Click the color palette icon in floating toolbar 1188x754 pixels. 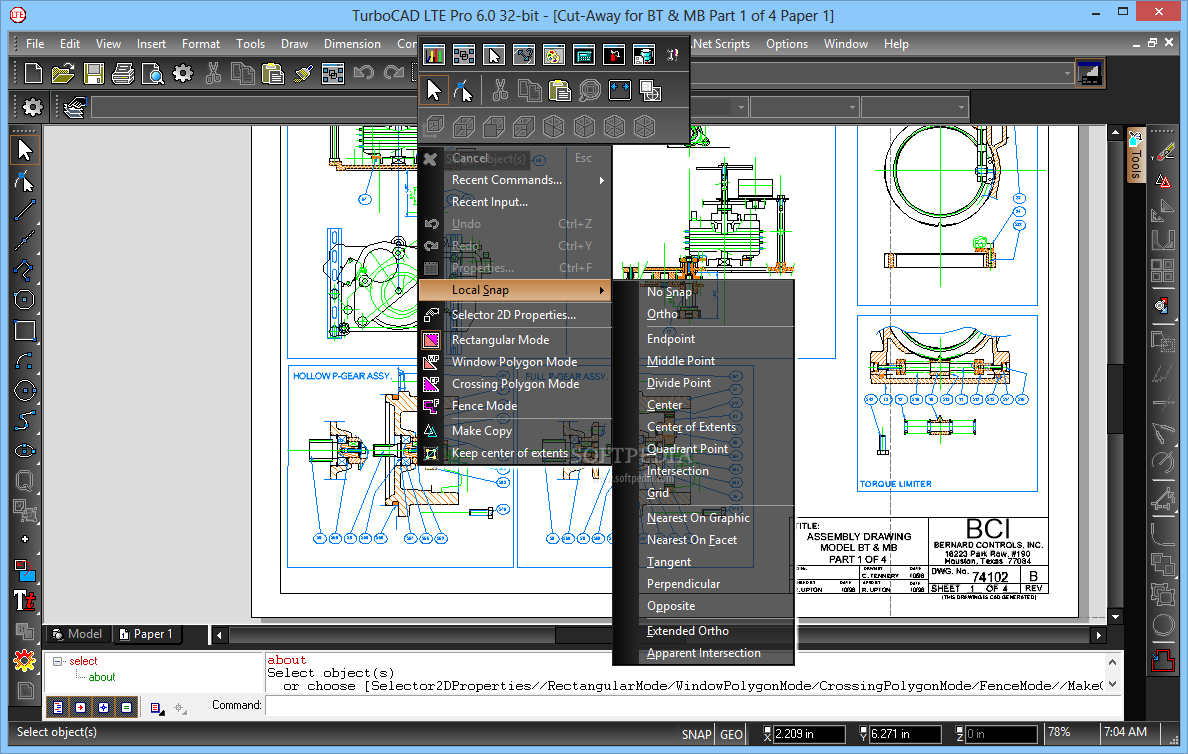point(554,55)
